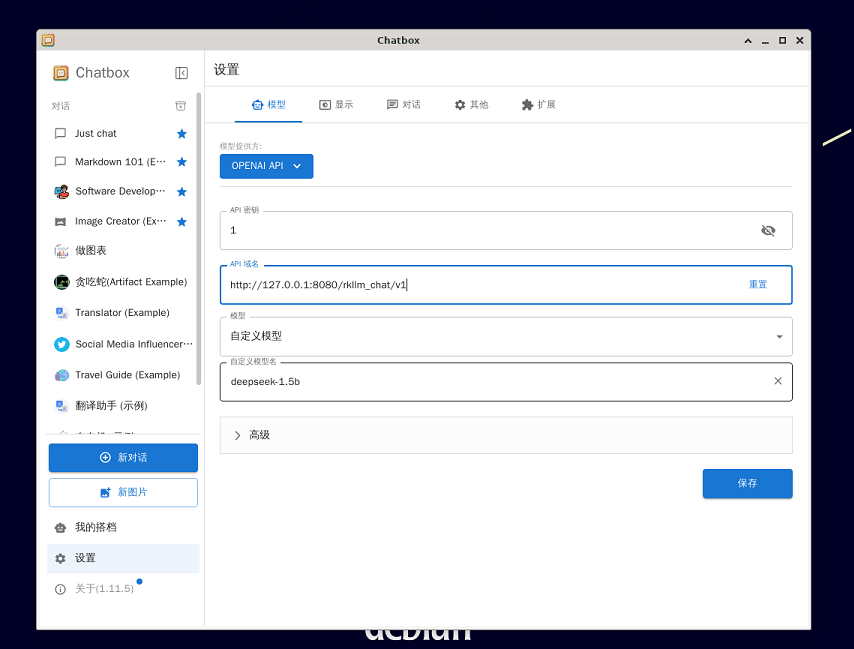Expand the 高级 advanced section

506,435
